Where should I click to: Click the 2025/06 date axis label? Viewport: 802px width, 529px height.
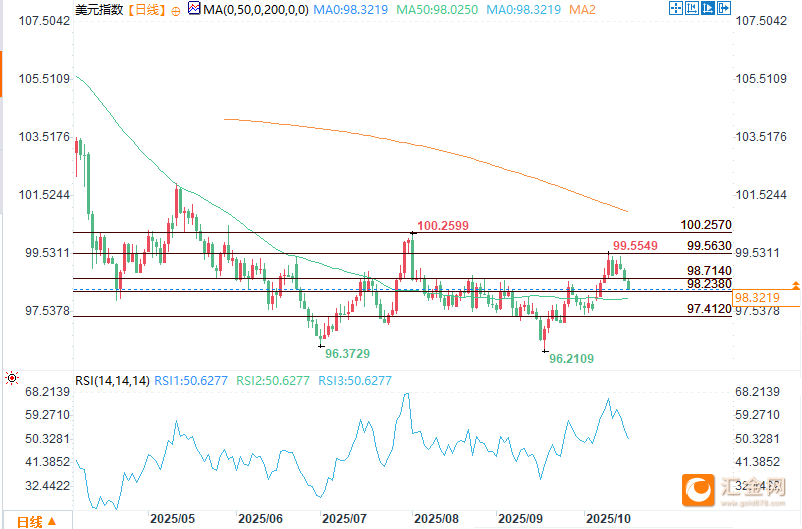[x=260, y=519]
